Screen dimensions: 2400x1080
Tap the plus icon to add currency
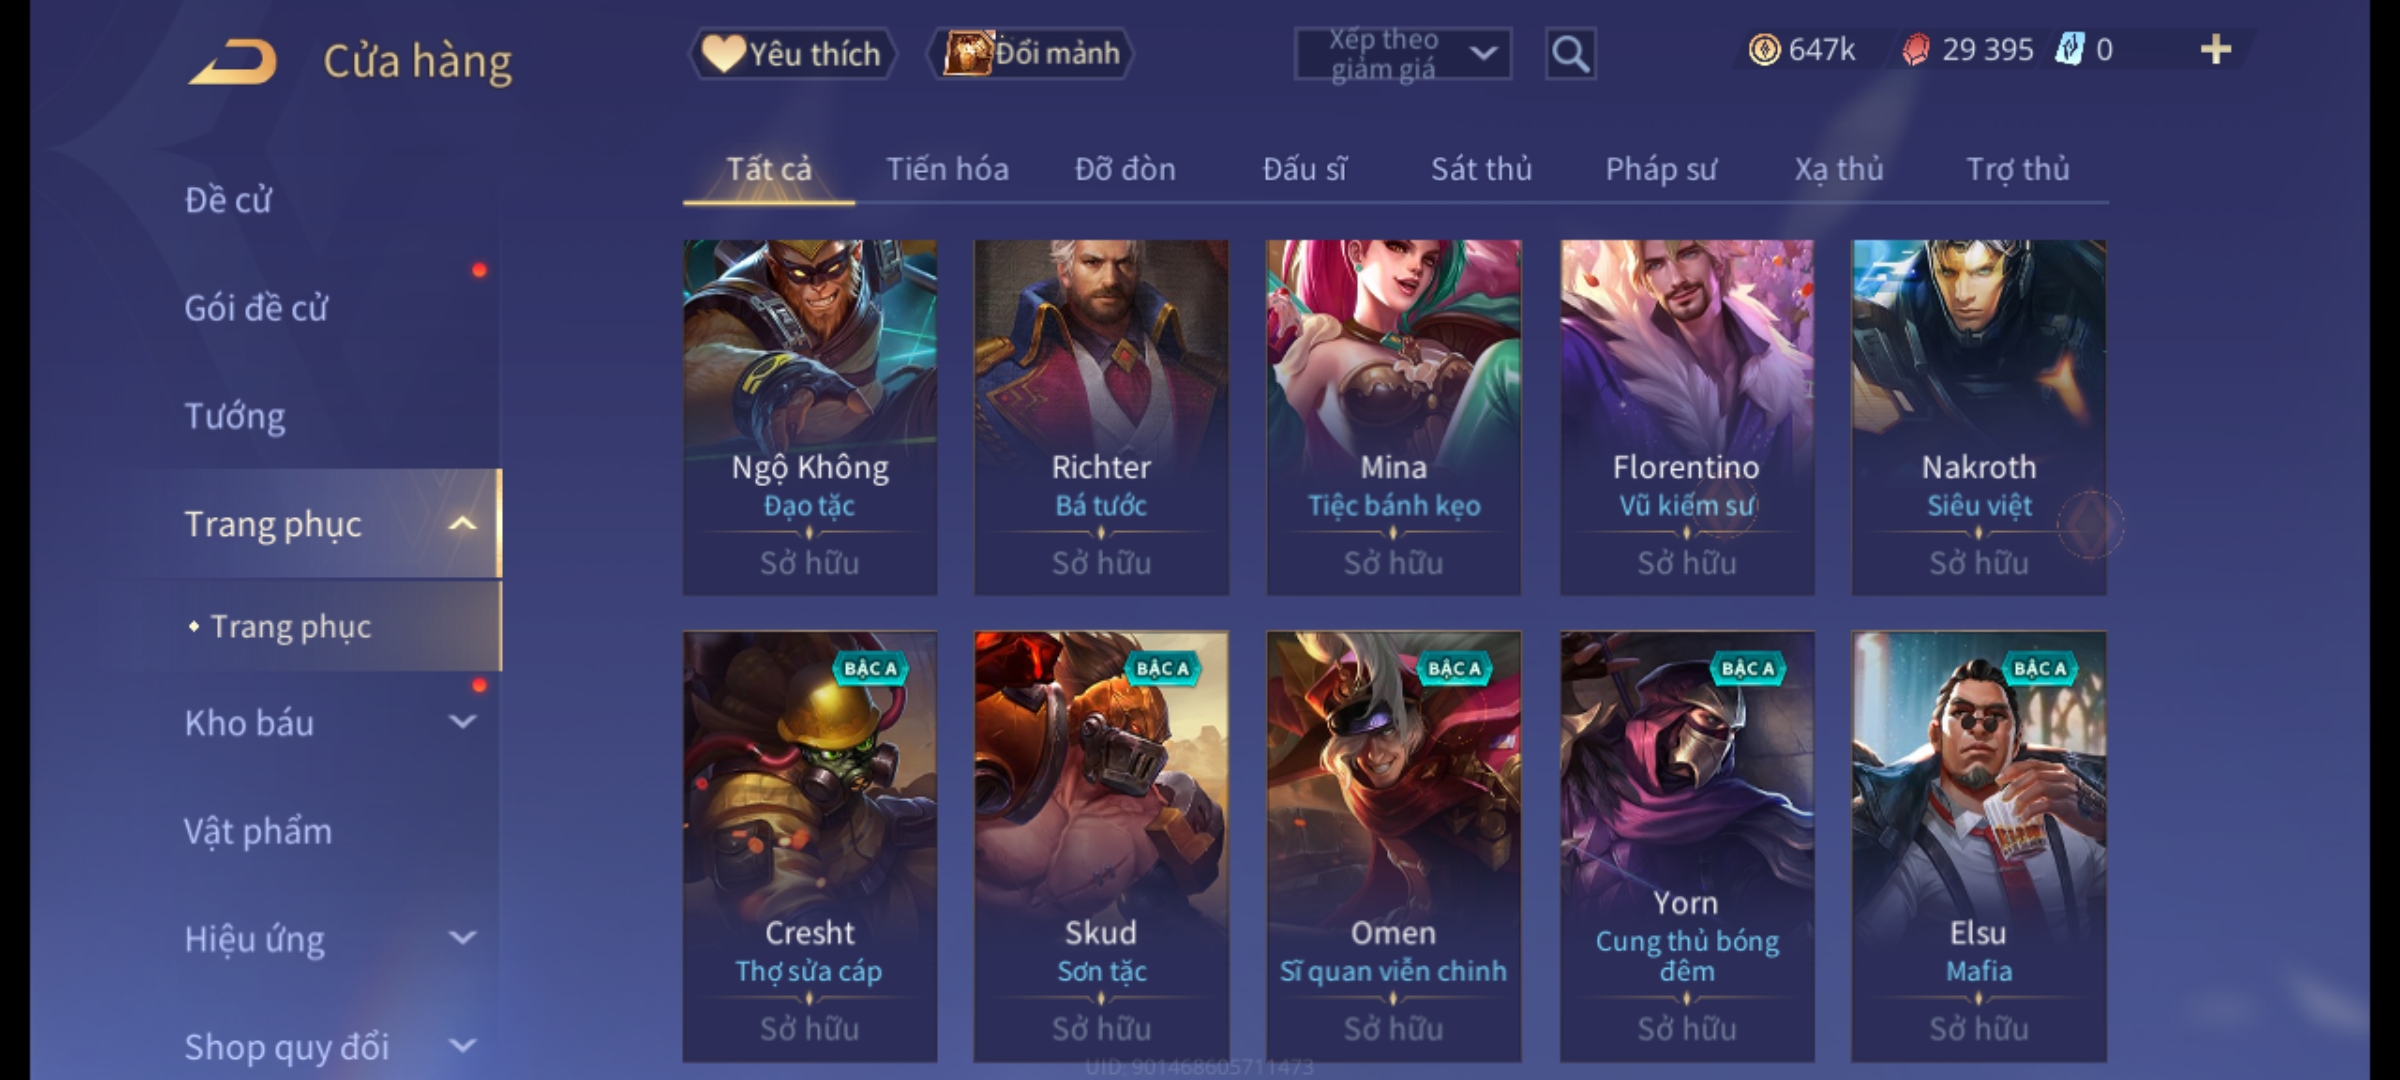[x=2216, y=50]
